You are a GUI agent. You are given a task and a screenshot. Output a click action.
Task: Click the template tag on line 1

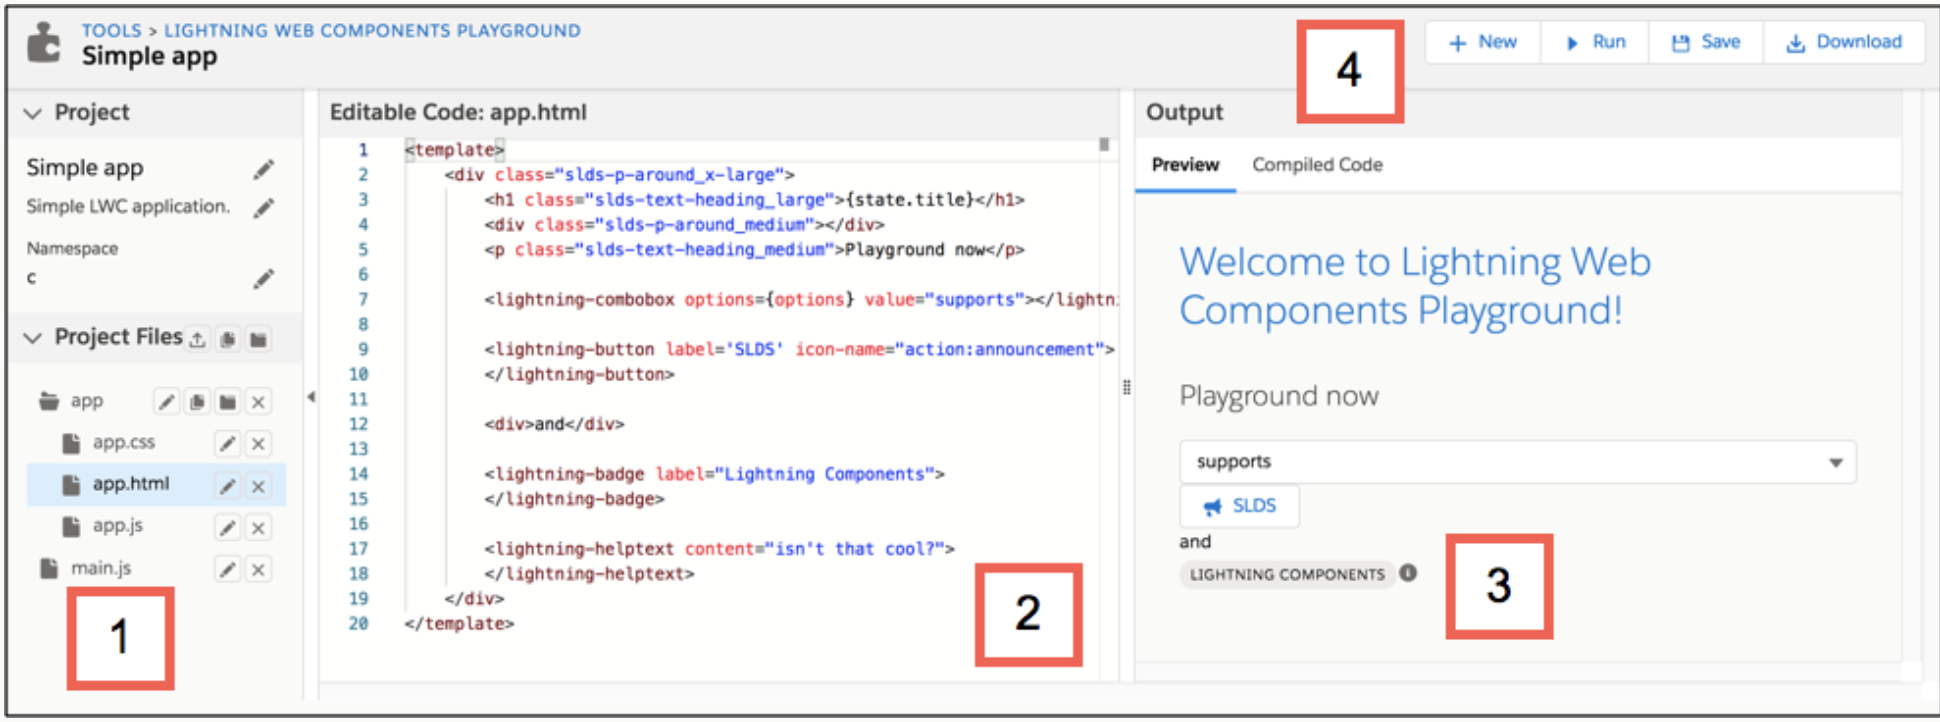click(x=455, y=150)
